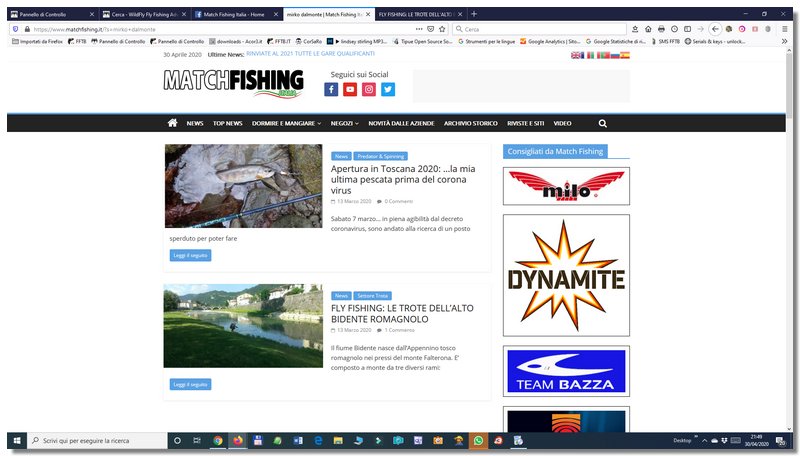This screenshot has height=456, width=800.
Task: Open Cortana circle on taskbar
Action: [x=178, y=440]
